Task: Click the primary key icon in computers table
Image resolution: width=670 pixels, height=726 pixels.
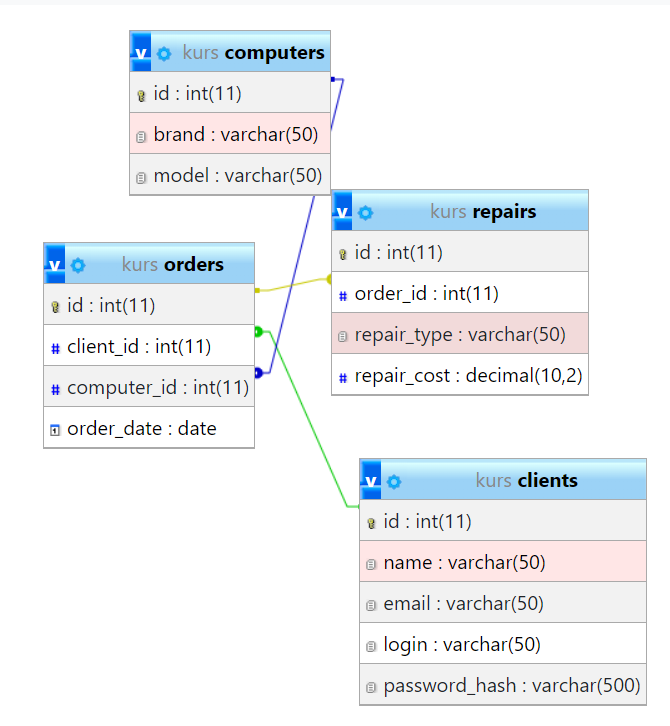Action: pyautogui.click(x=141, y=96)
